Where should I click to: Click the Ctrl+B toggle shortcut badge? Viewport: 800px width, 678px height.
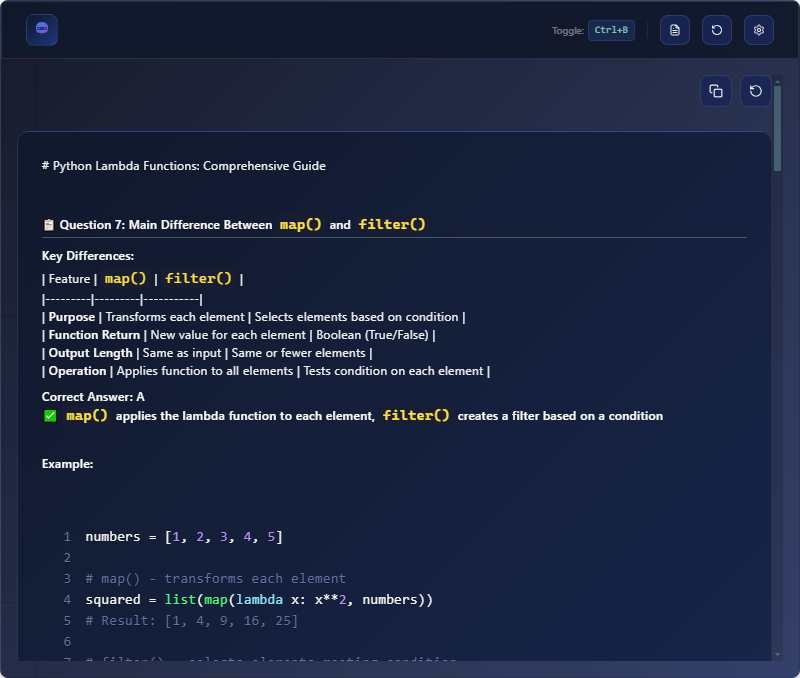click(x=611, y=30)
